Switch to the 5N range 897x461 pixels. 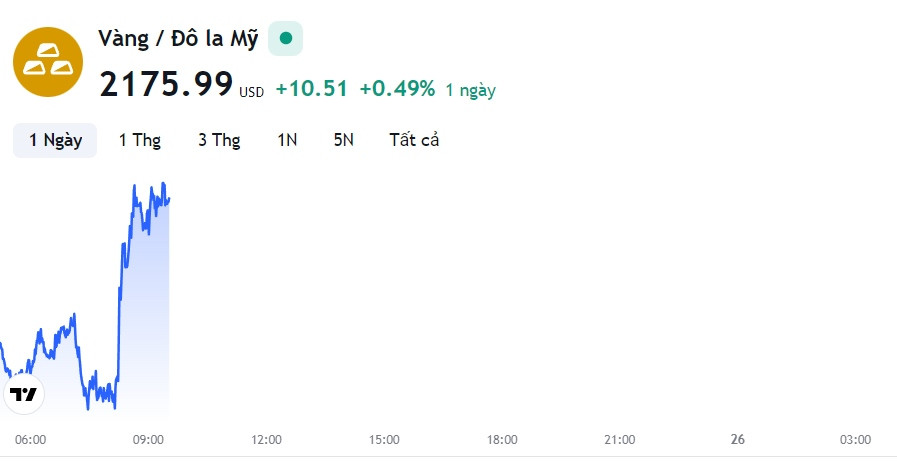click(344, 140)
